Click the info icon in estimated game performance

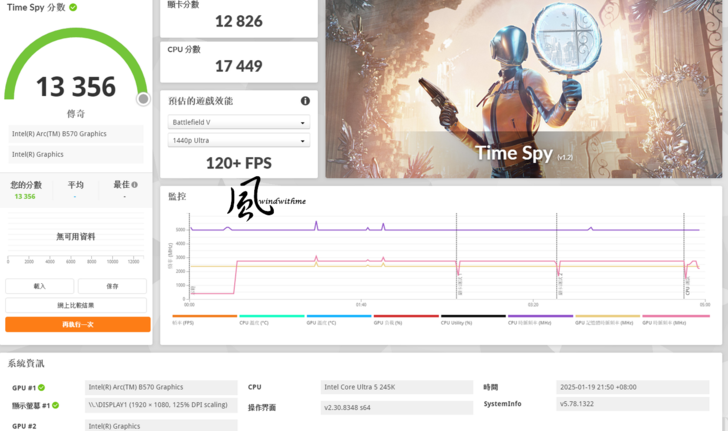(x=305, y=101)
